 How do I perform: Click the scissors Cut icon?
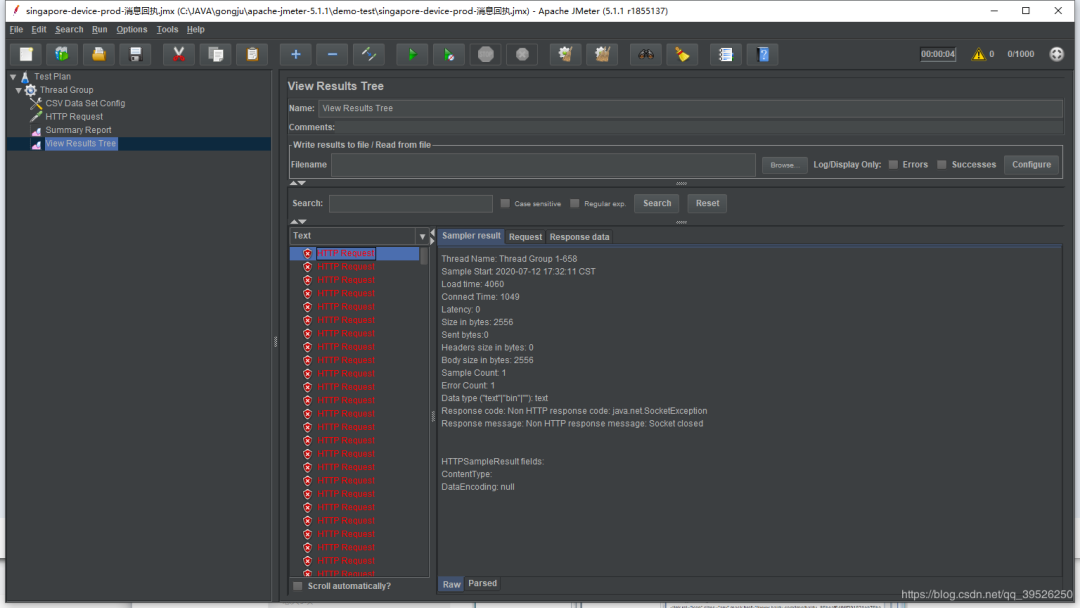tap(178, 54)
